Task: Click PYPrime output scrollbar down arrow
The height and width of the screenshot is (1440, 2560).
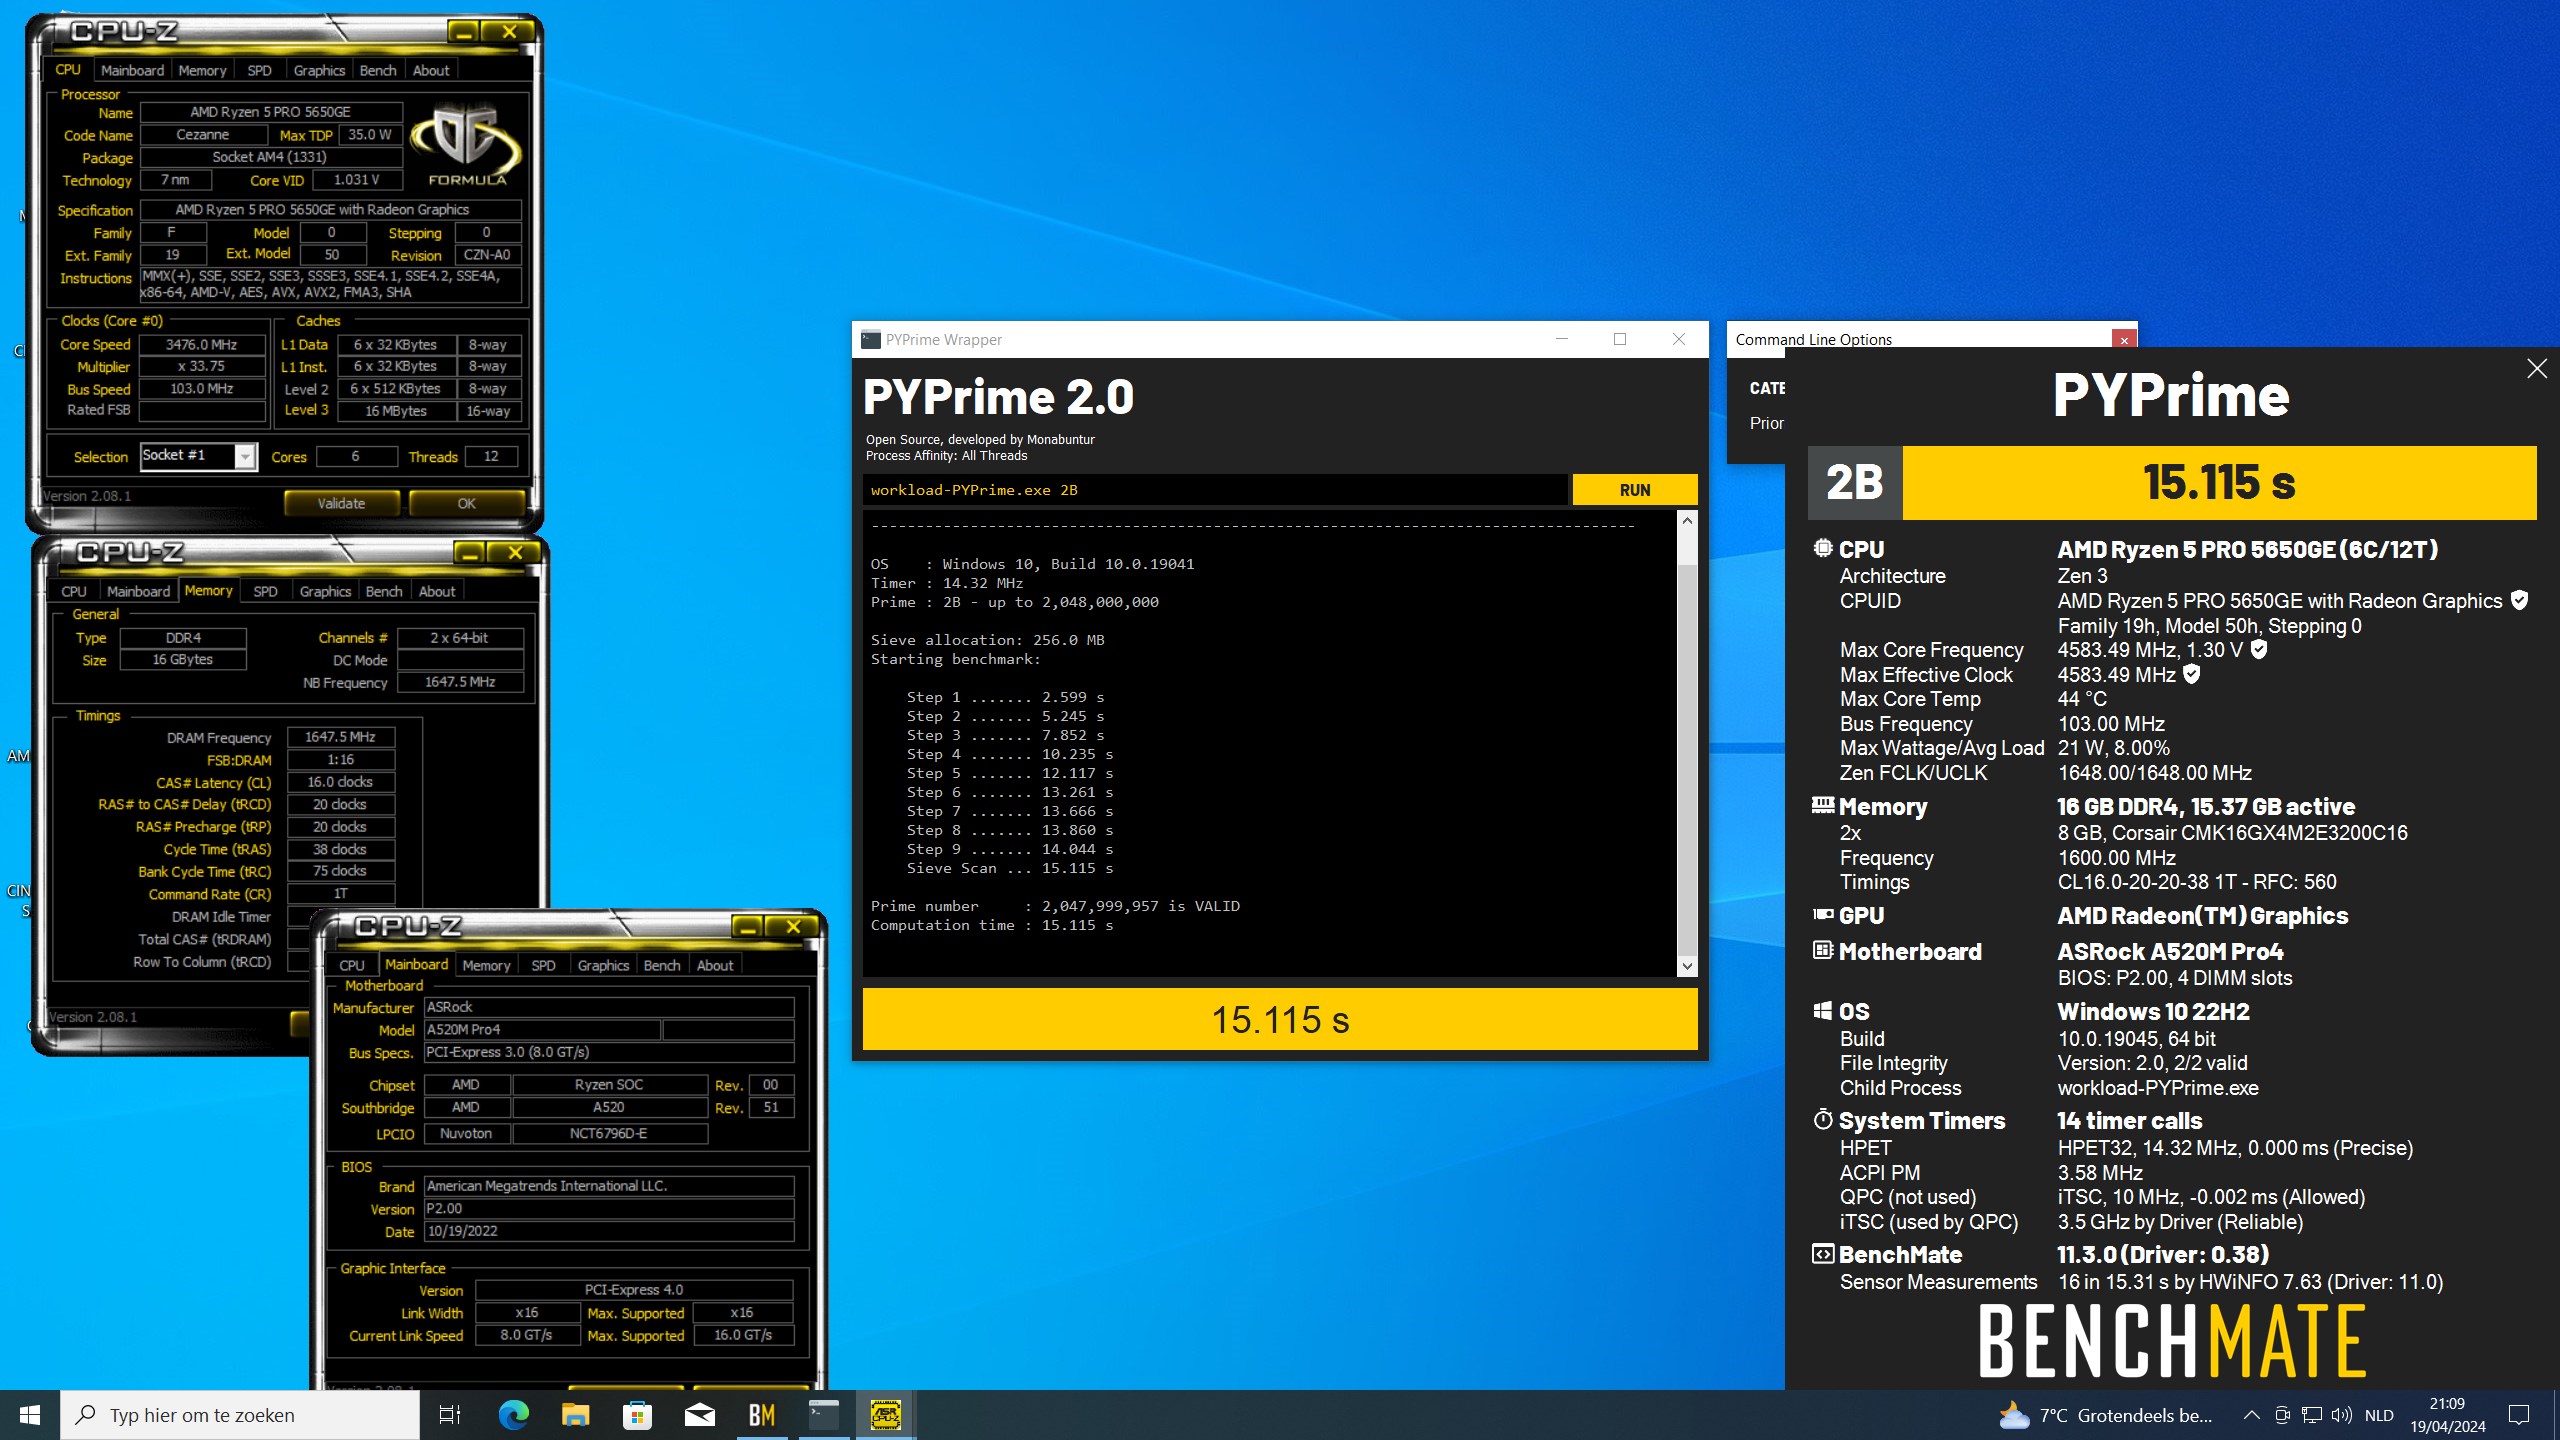Action: tap(1688, 966)
